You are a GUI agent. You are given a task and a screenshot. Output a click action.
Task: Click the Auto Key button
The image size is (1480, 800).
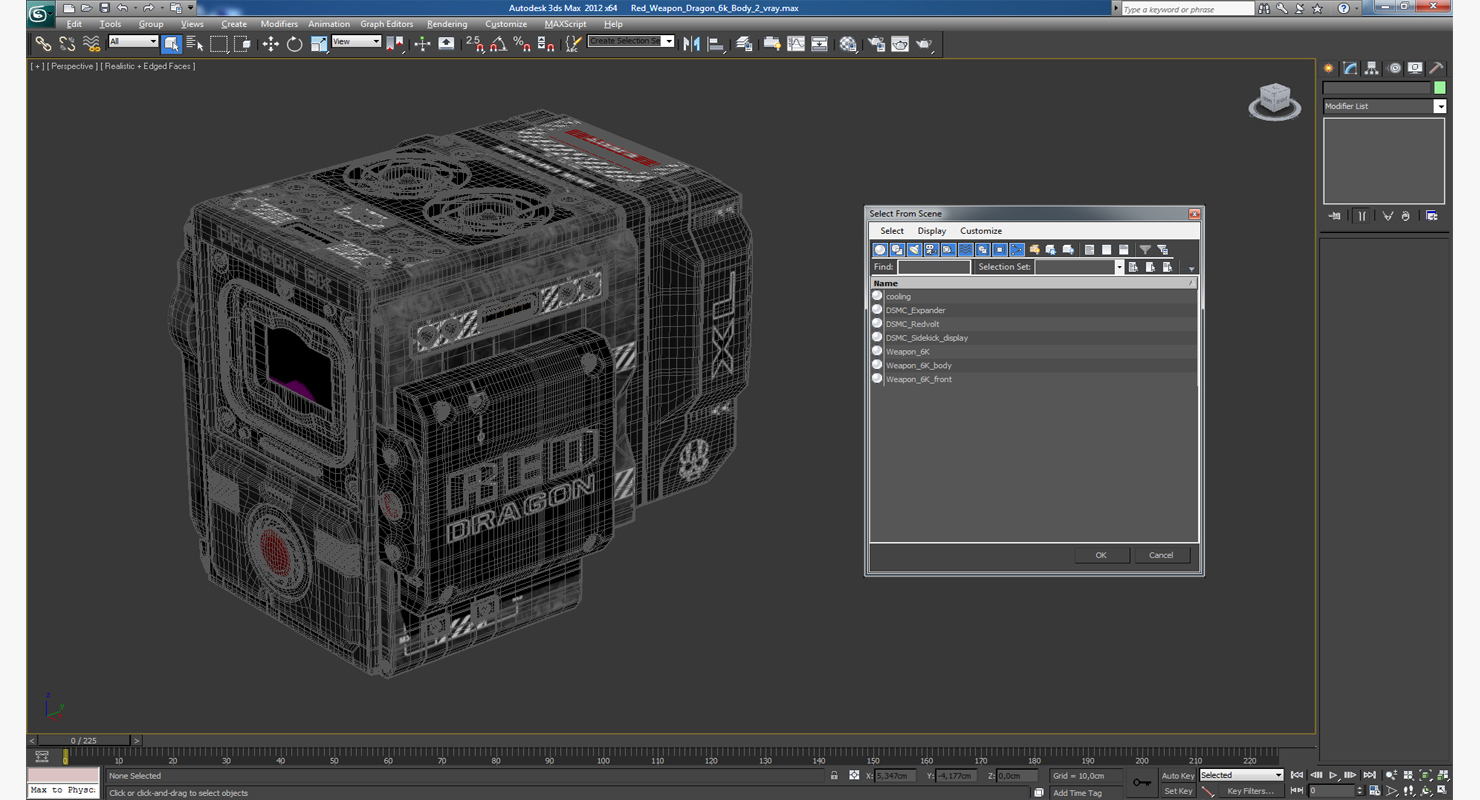1177,776
